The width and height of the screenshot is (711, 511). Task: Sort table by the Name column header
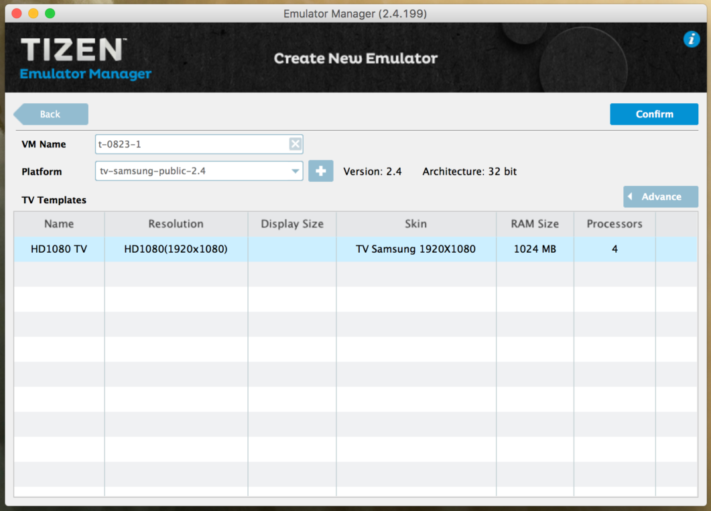(x=59, y=224)
